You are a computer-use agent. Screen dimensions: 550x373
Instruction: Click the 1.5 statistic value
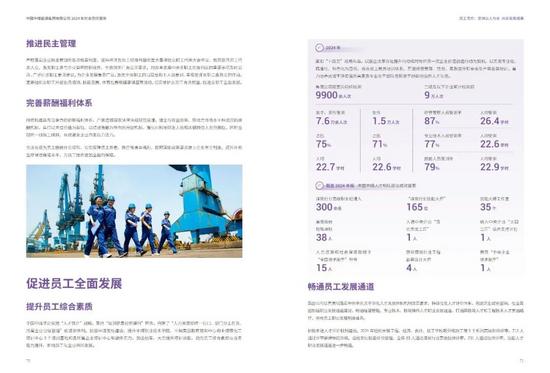[379, 121]
